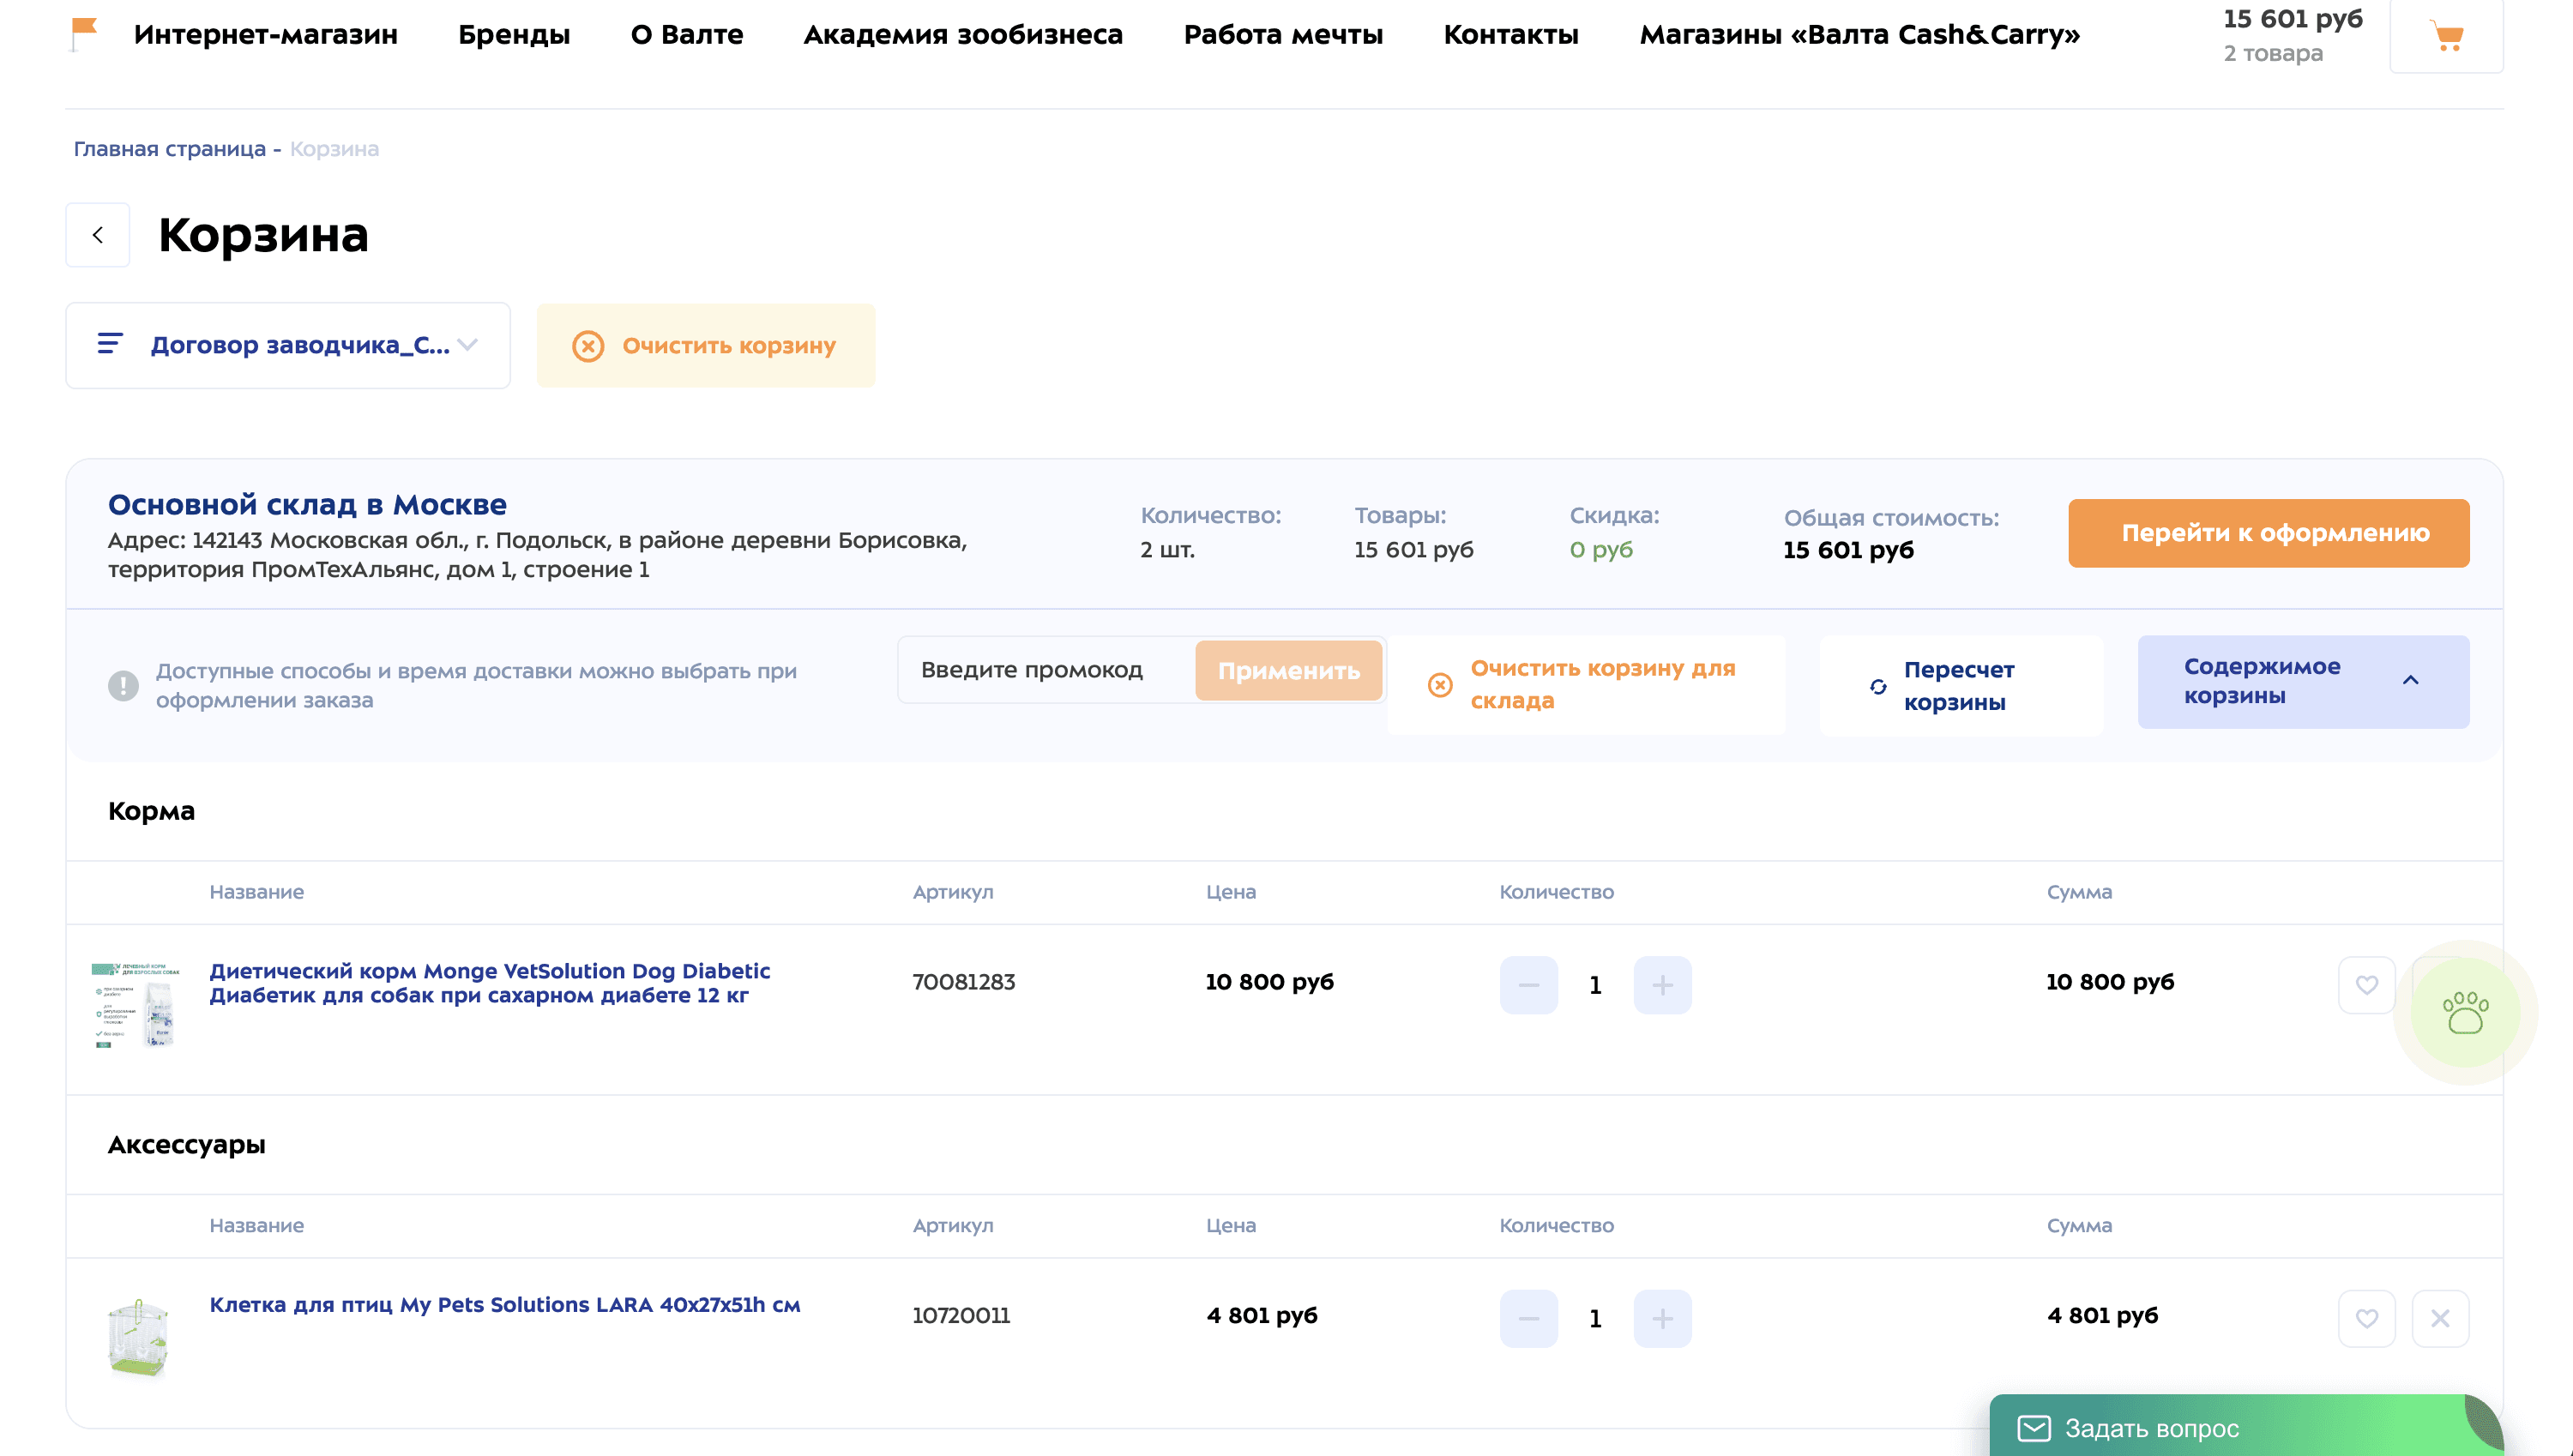This screenshot has width=2573, height=1456.
Task: Add Monge dog food to favorites heart
Action: 2366,985
